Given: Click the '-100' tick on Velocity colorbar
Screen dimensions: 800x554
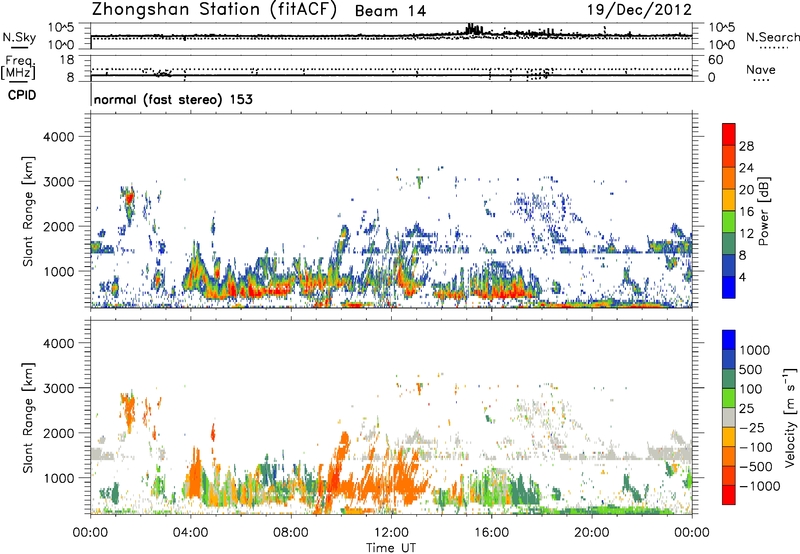Looking at the screenshot, I should tap(756, 447).
